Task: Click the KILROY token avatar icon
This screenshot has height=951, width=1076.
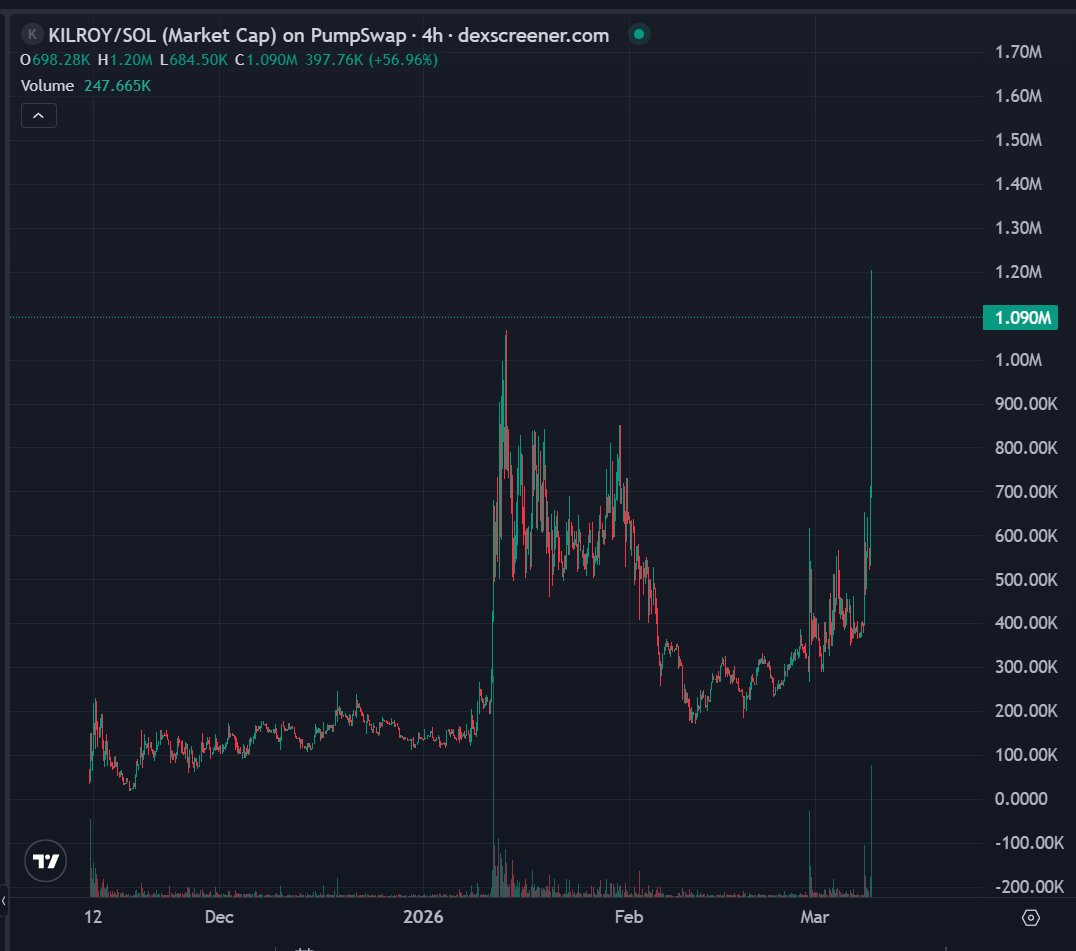Action: tap(32, 34)
